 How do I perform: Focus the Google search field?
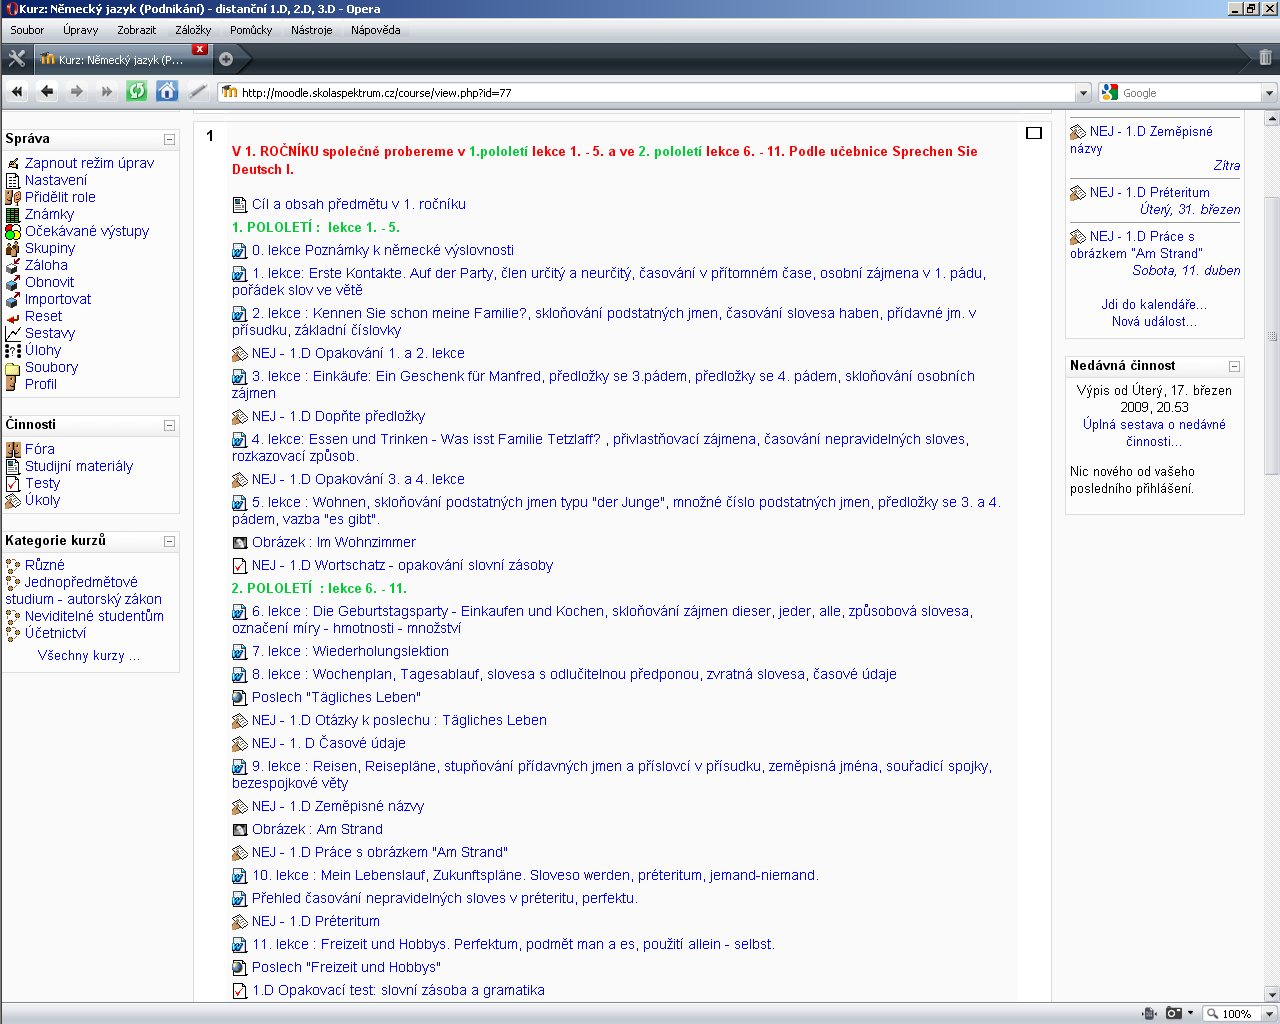(x=1190, y=93)
